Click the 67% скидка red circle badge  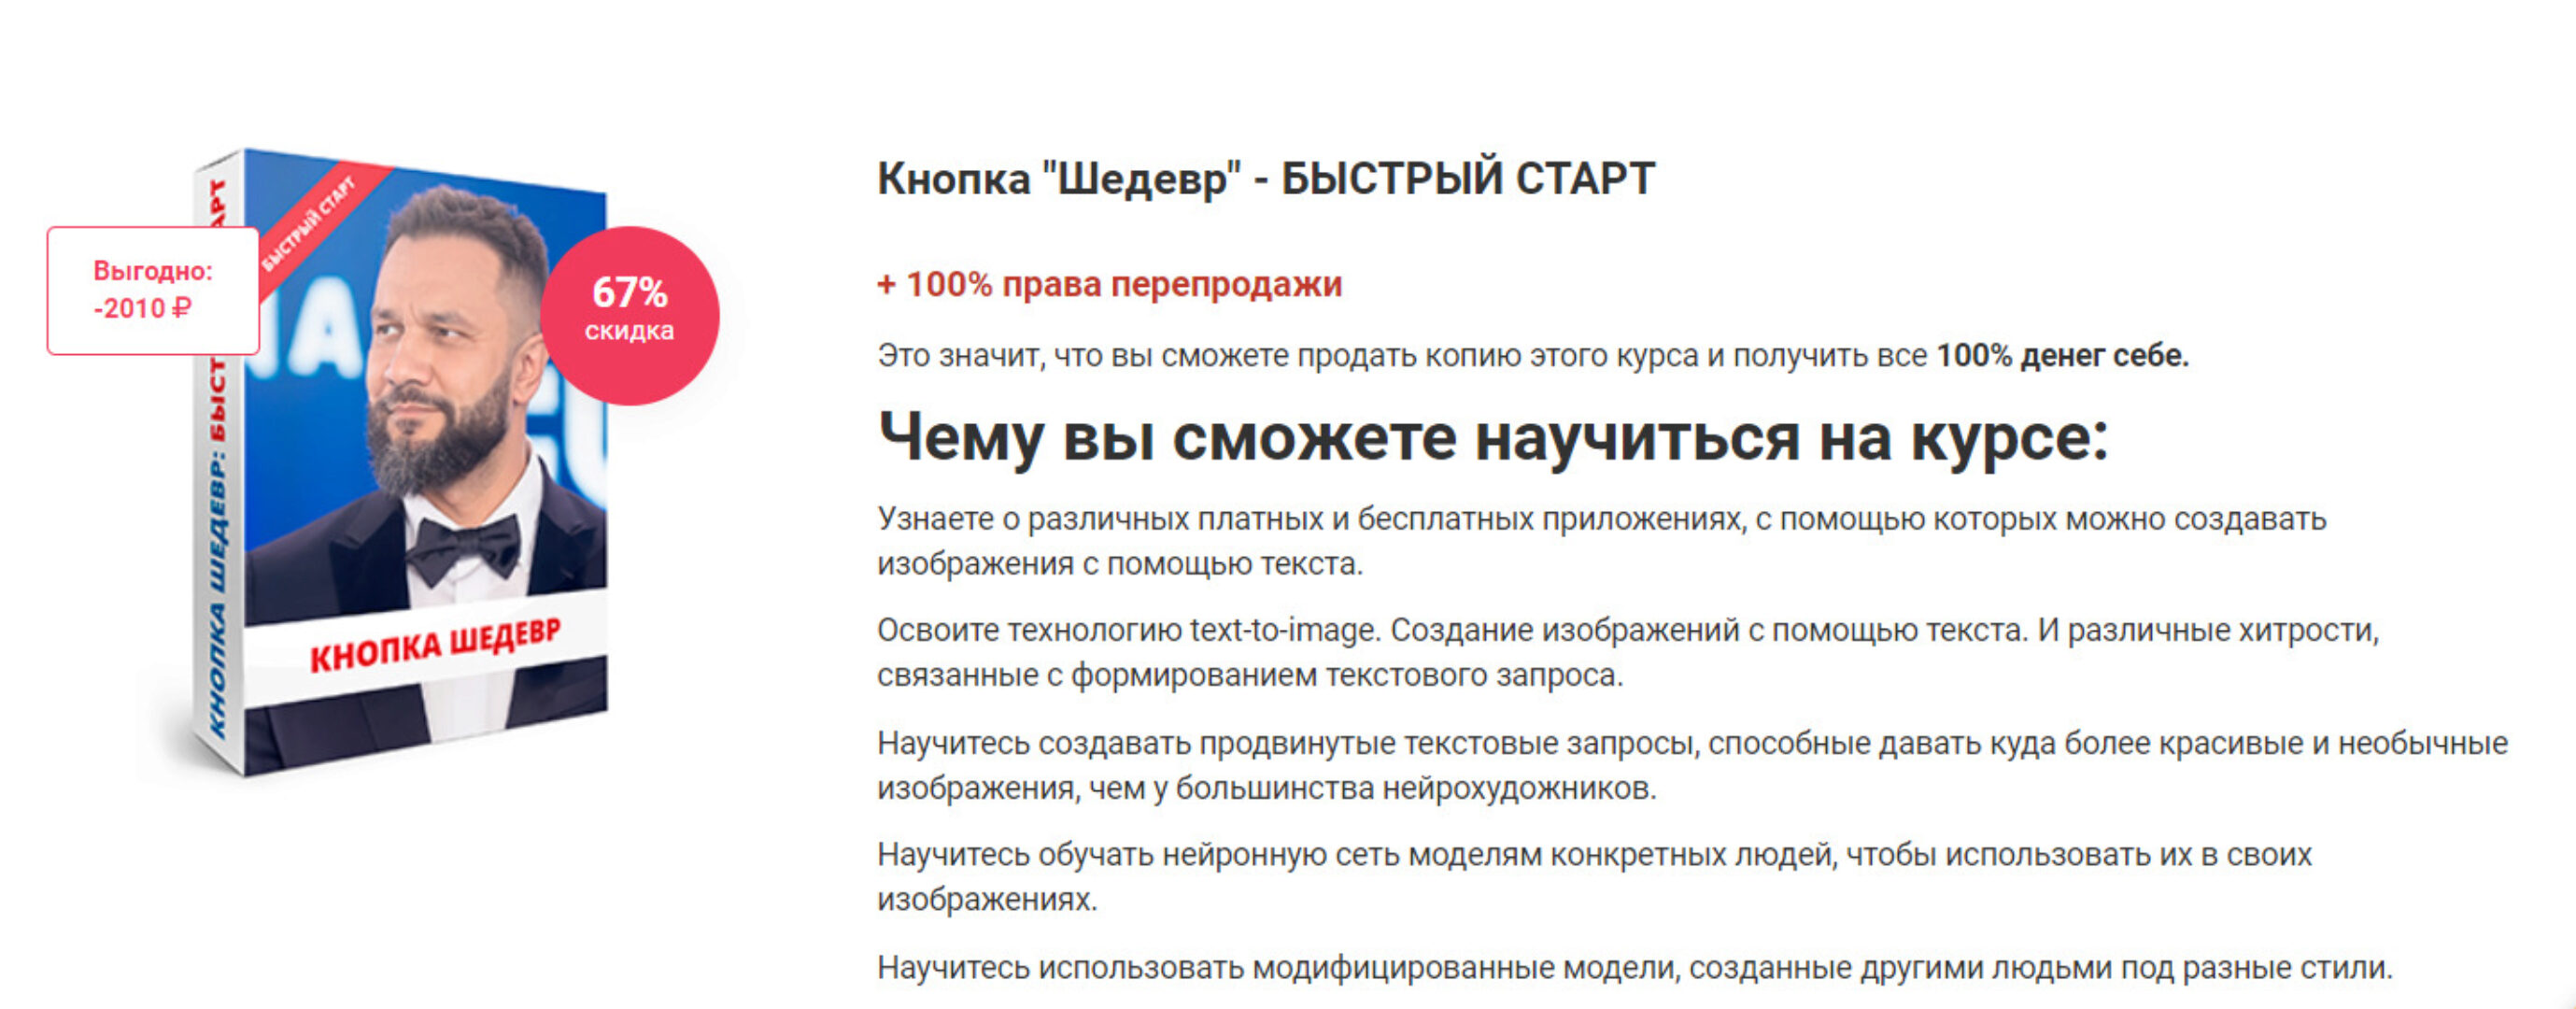click(629, 315)
